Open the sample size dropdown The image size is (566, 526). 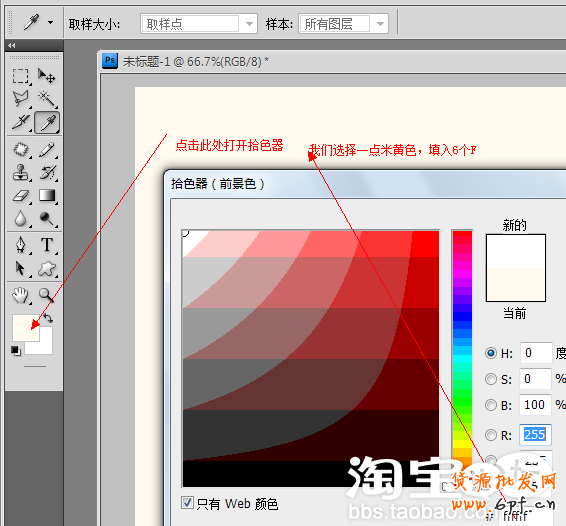[x=199, y=24]
